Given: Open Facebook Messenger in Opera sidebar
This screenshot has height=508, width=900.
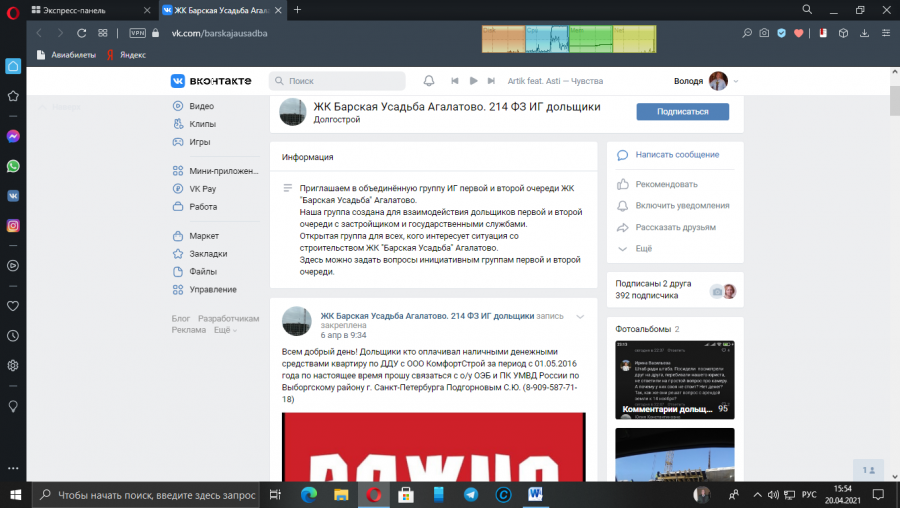Looking at the screenshot, I should tap(13, 136).
